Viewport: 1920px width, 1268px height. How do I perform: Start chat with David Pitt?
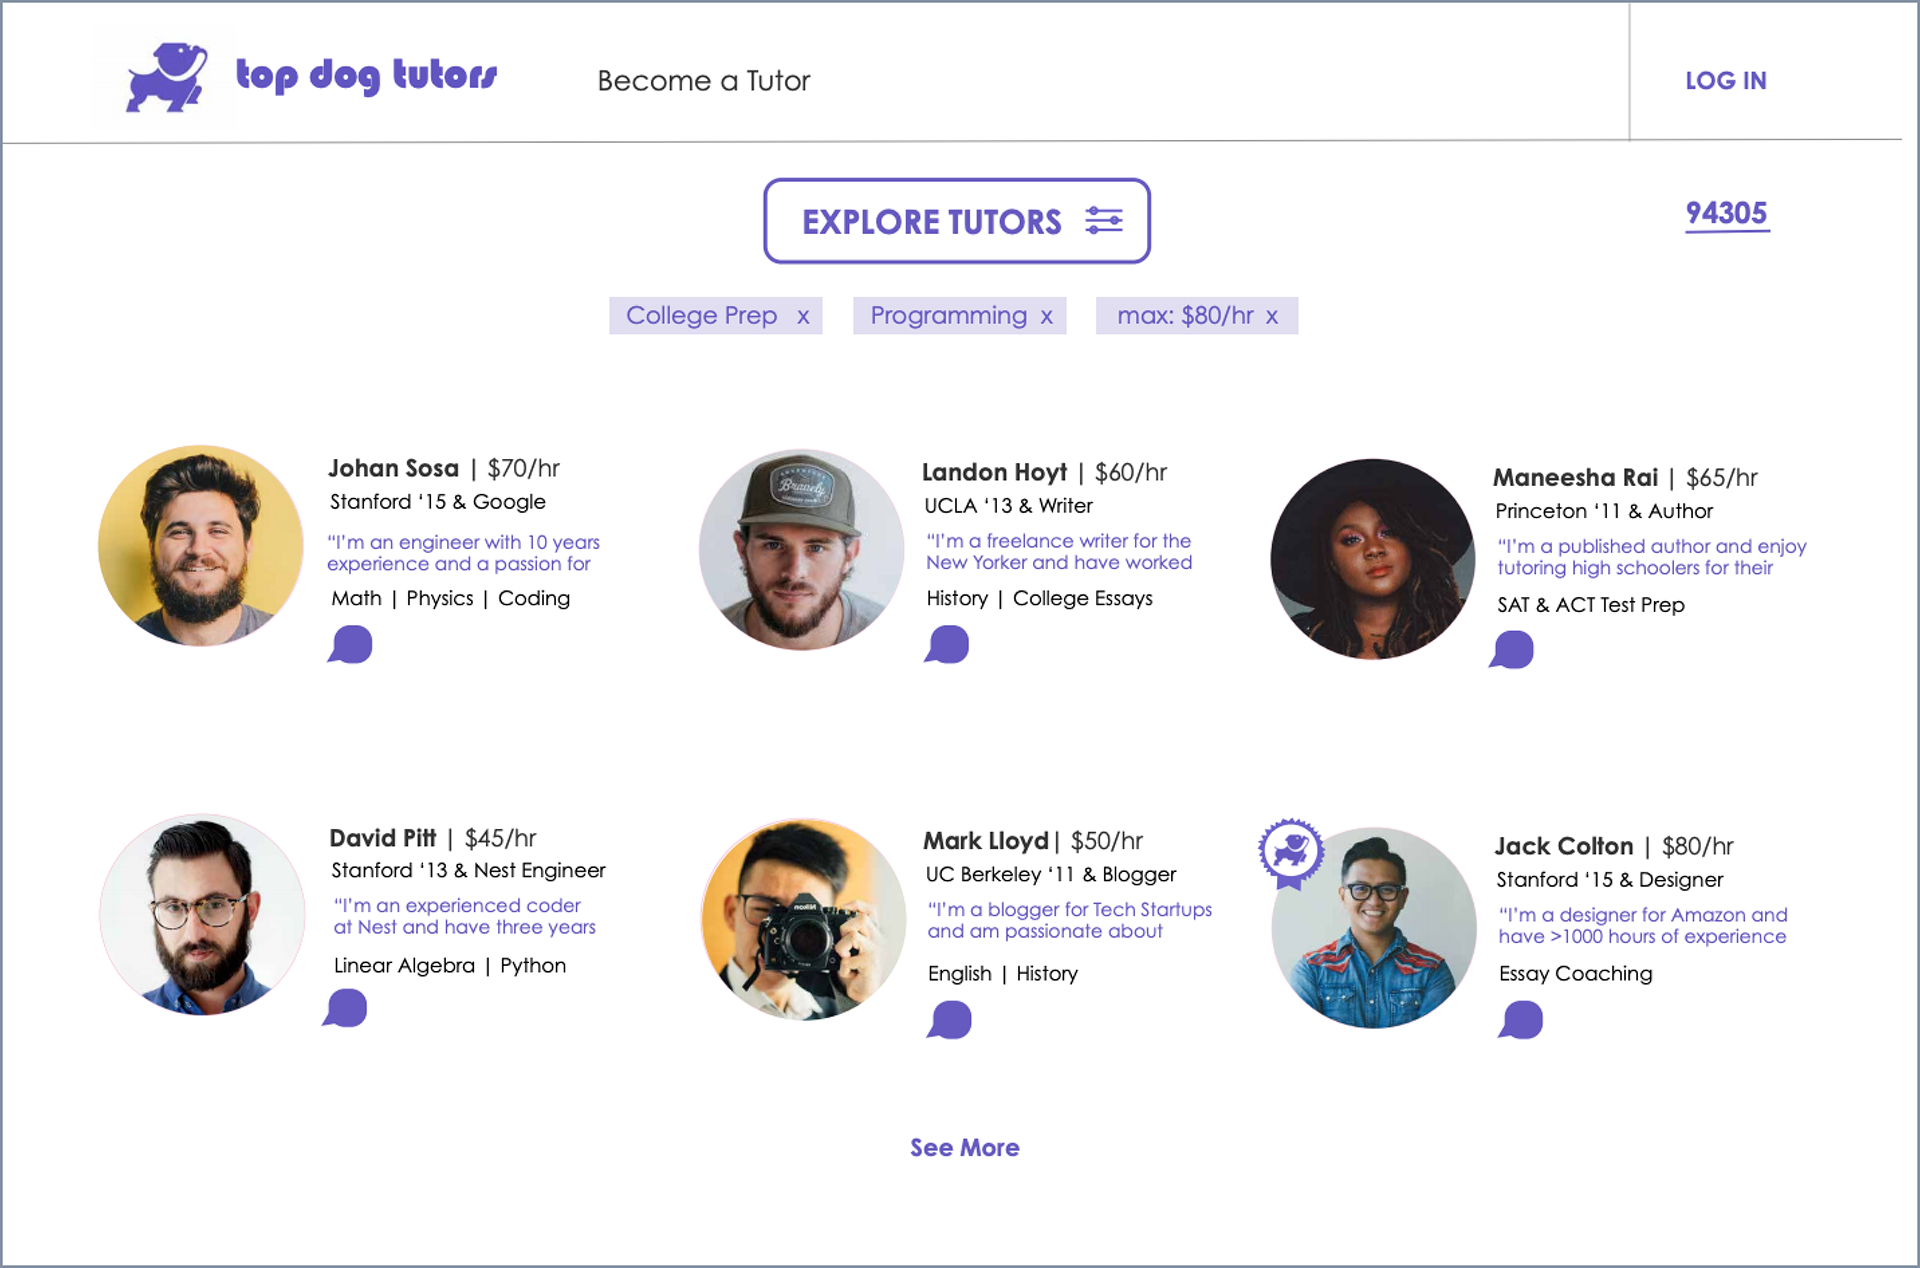(345, 1008)
